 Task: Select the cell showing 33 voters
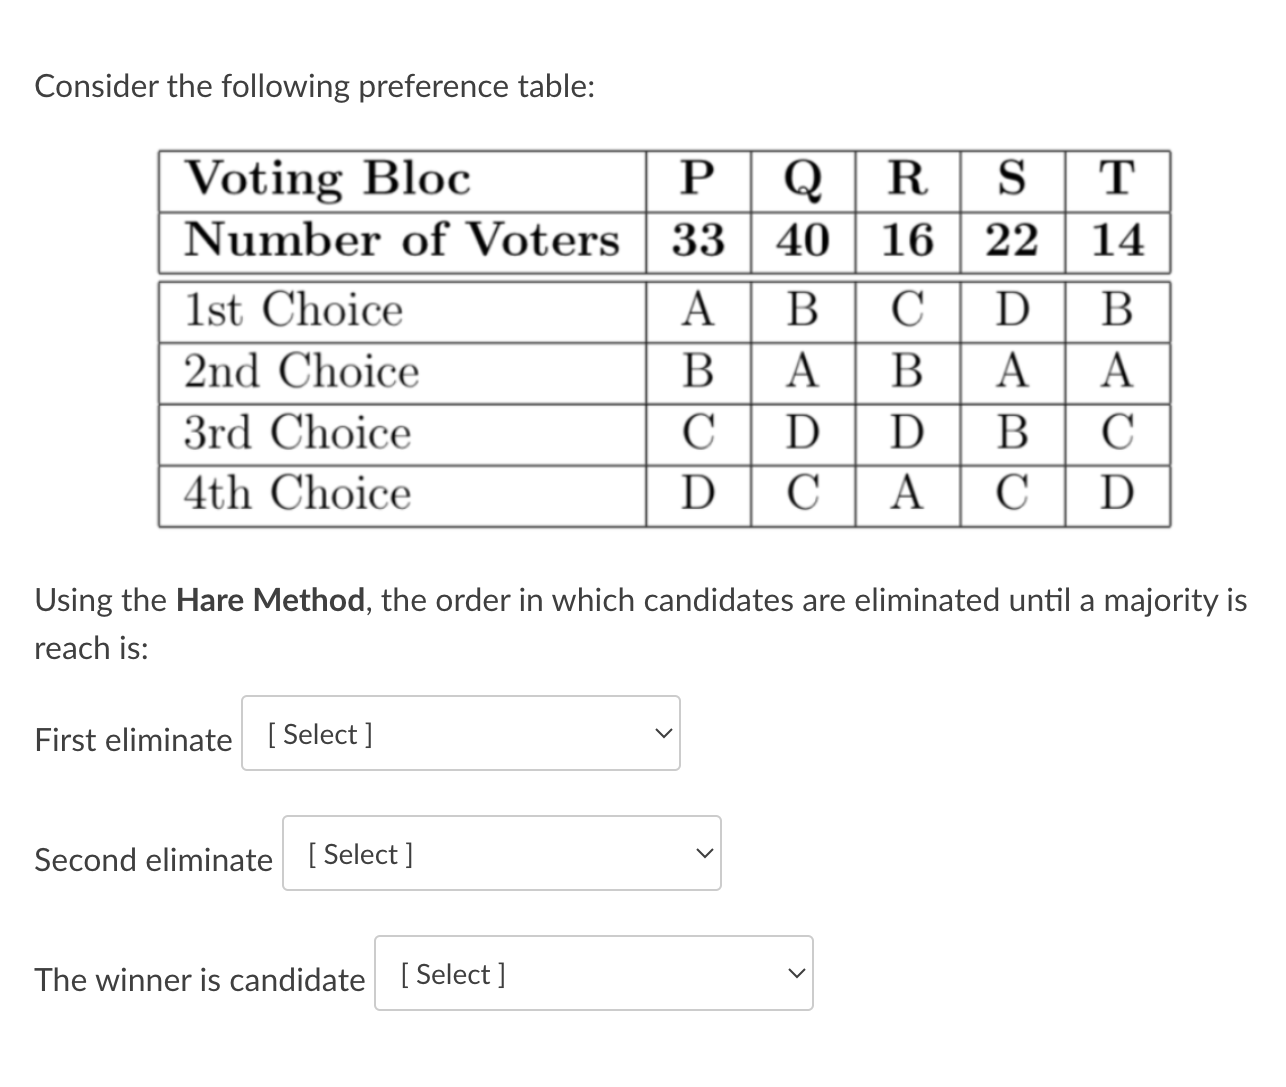[698, 241]
